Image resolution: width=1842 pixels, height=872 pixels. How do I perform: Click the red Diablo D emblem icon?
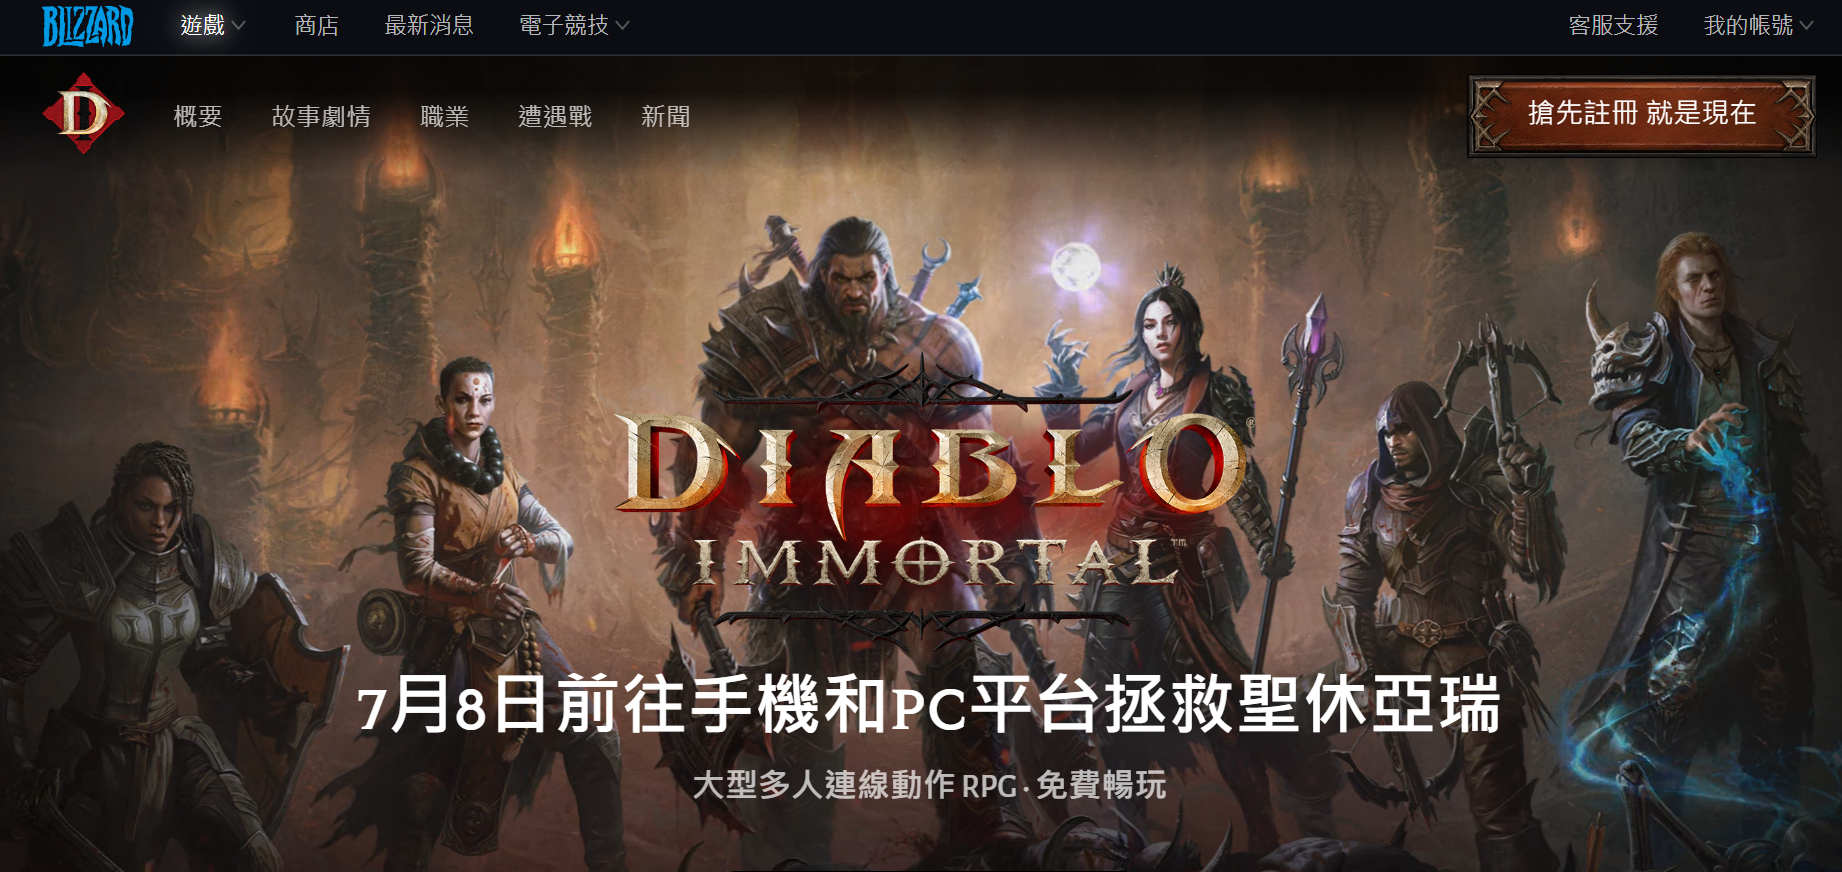(x=83, y=113)
